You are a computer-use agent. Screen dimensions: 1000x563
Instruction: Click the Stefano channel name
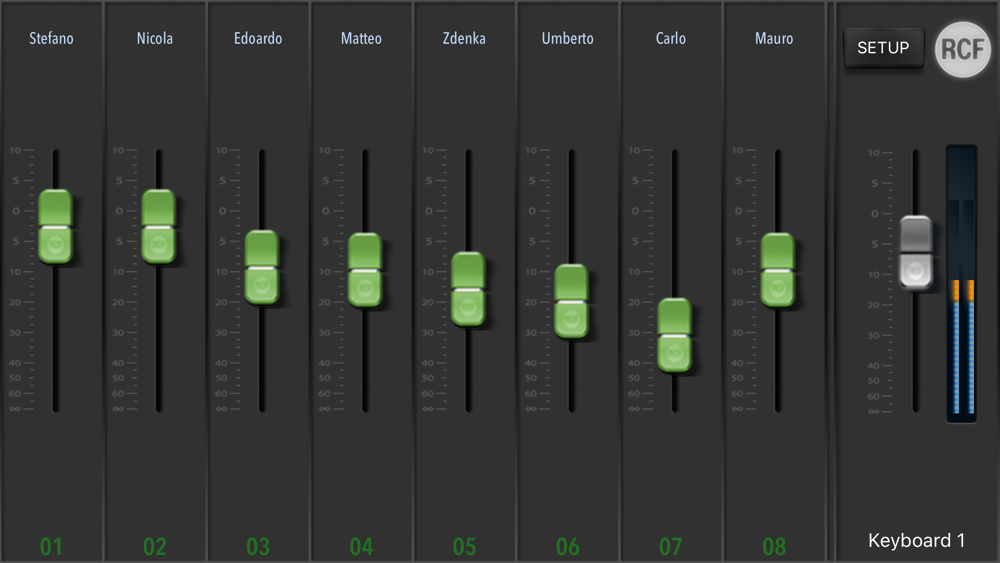pyautogui.click(x=51, y=38)
